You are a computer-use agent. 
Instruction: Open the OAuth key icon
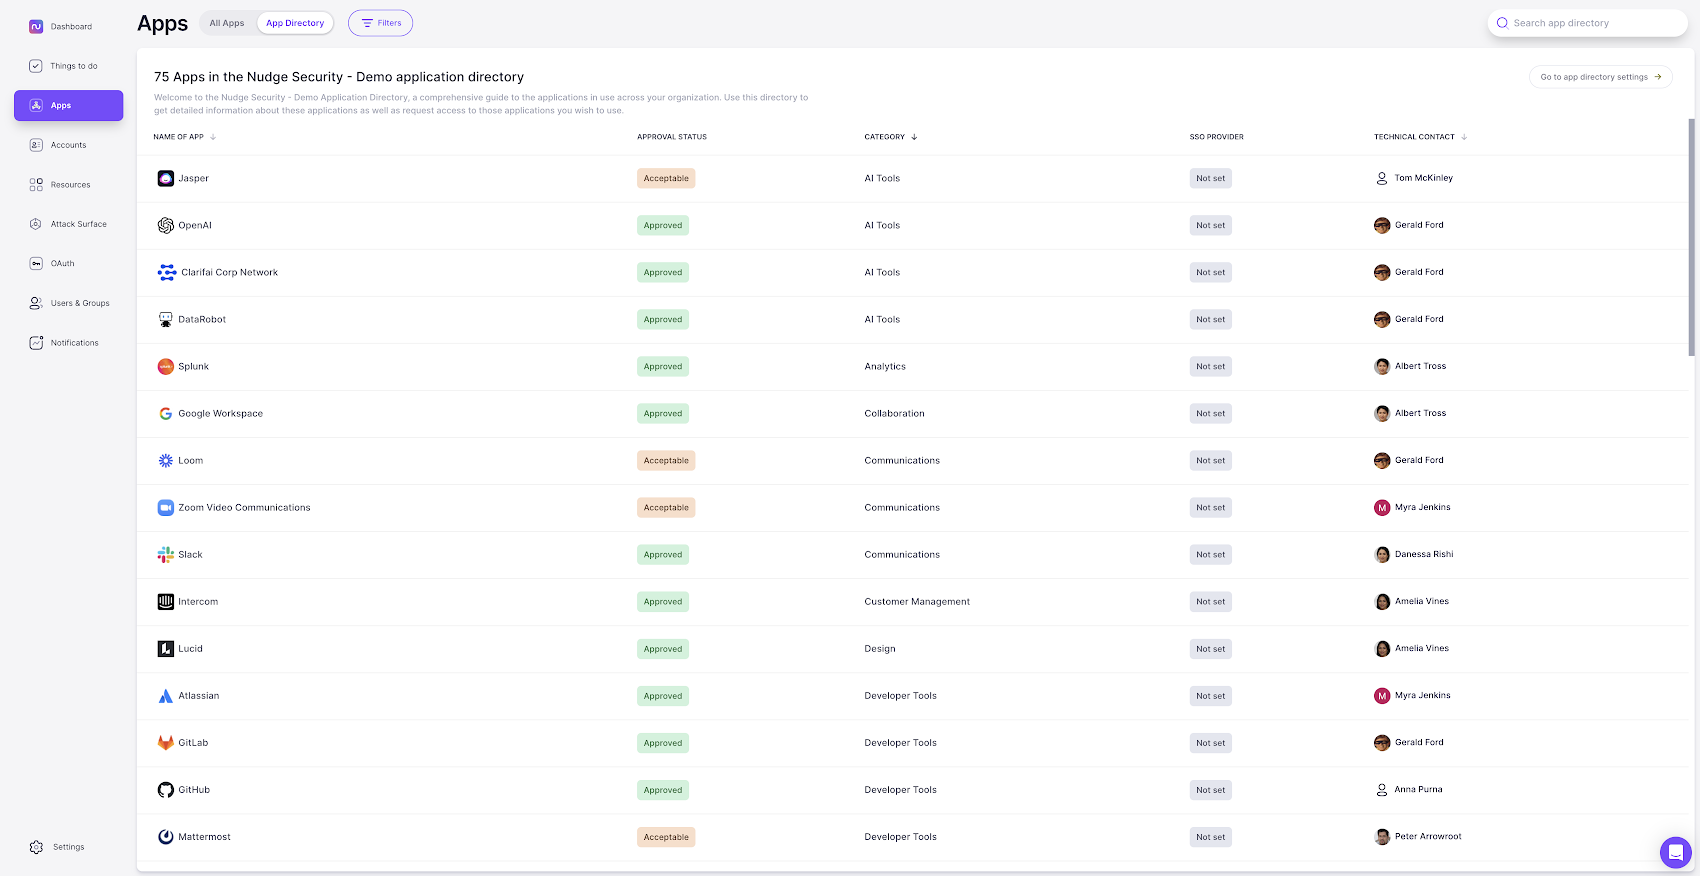36,264
